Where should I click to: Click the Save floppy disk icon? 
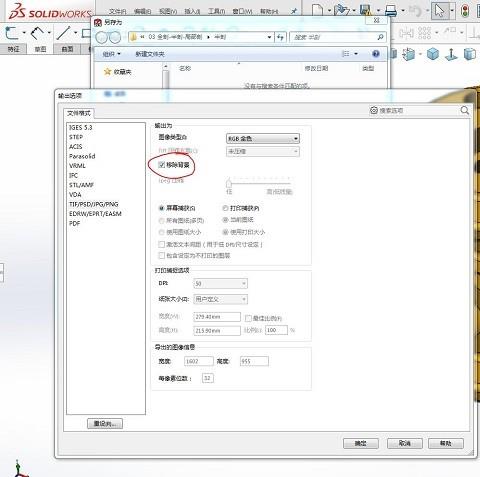pos(366,10)
